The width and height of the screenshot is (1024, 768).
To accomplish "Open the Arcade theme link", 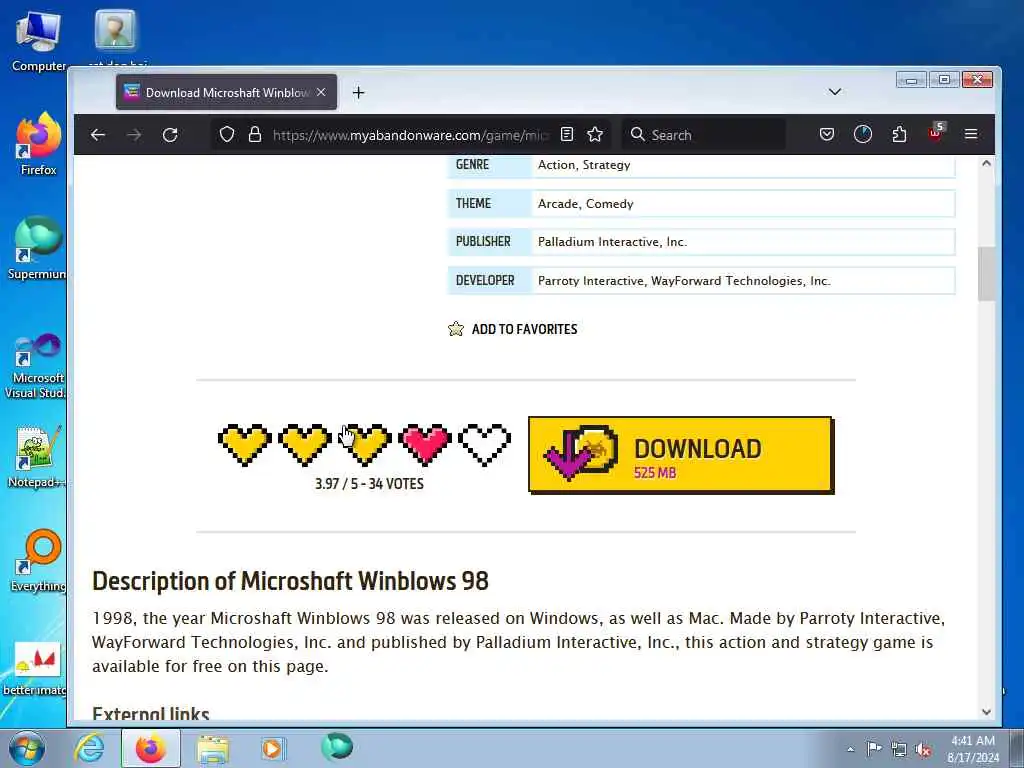I will [x=558, y=204].
